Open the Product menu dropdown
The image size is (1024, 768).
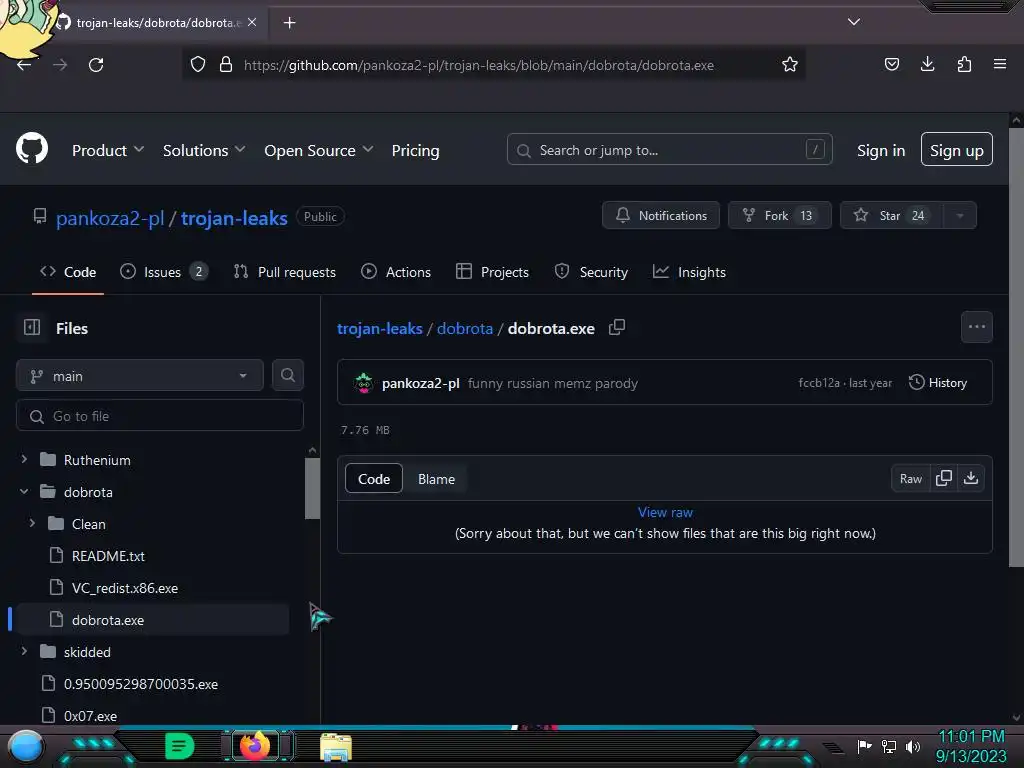(x=108, y=150)
